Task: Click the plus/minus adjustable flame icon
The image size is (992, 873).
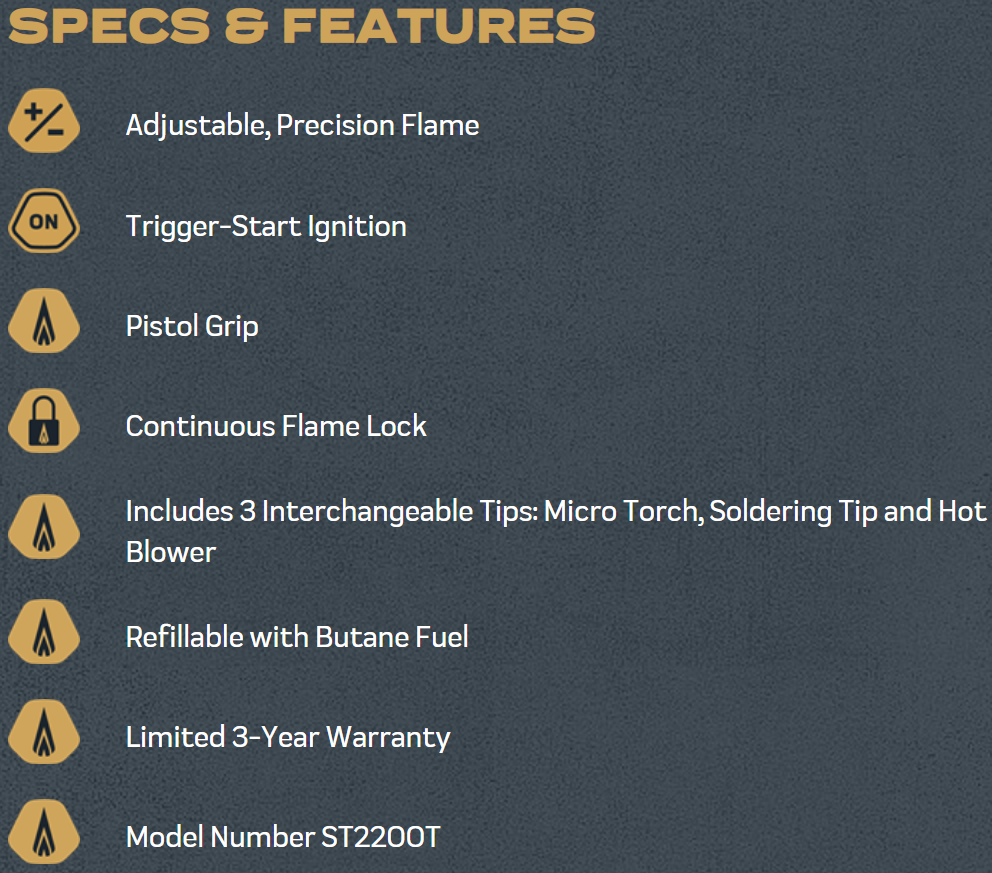Action: pyautogui.click(x=43, y=124)
